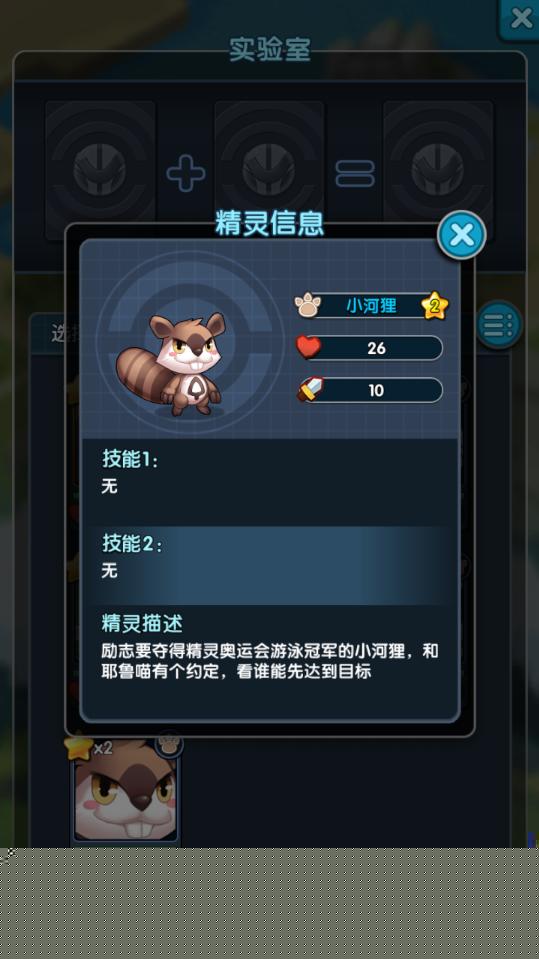Select the highlighted 技能2 skill row

(270, 566)
